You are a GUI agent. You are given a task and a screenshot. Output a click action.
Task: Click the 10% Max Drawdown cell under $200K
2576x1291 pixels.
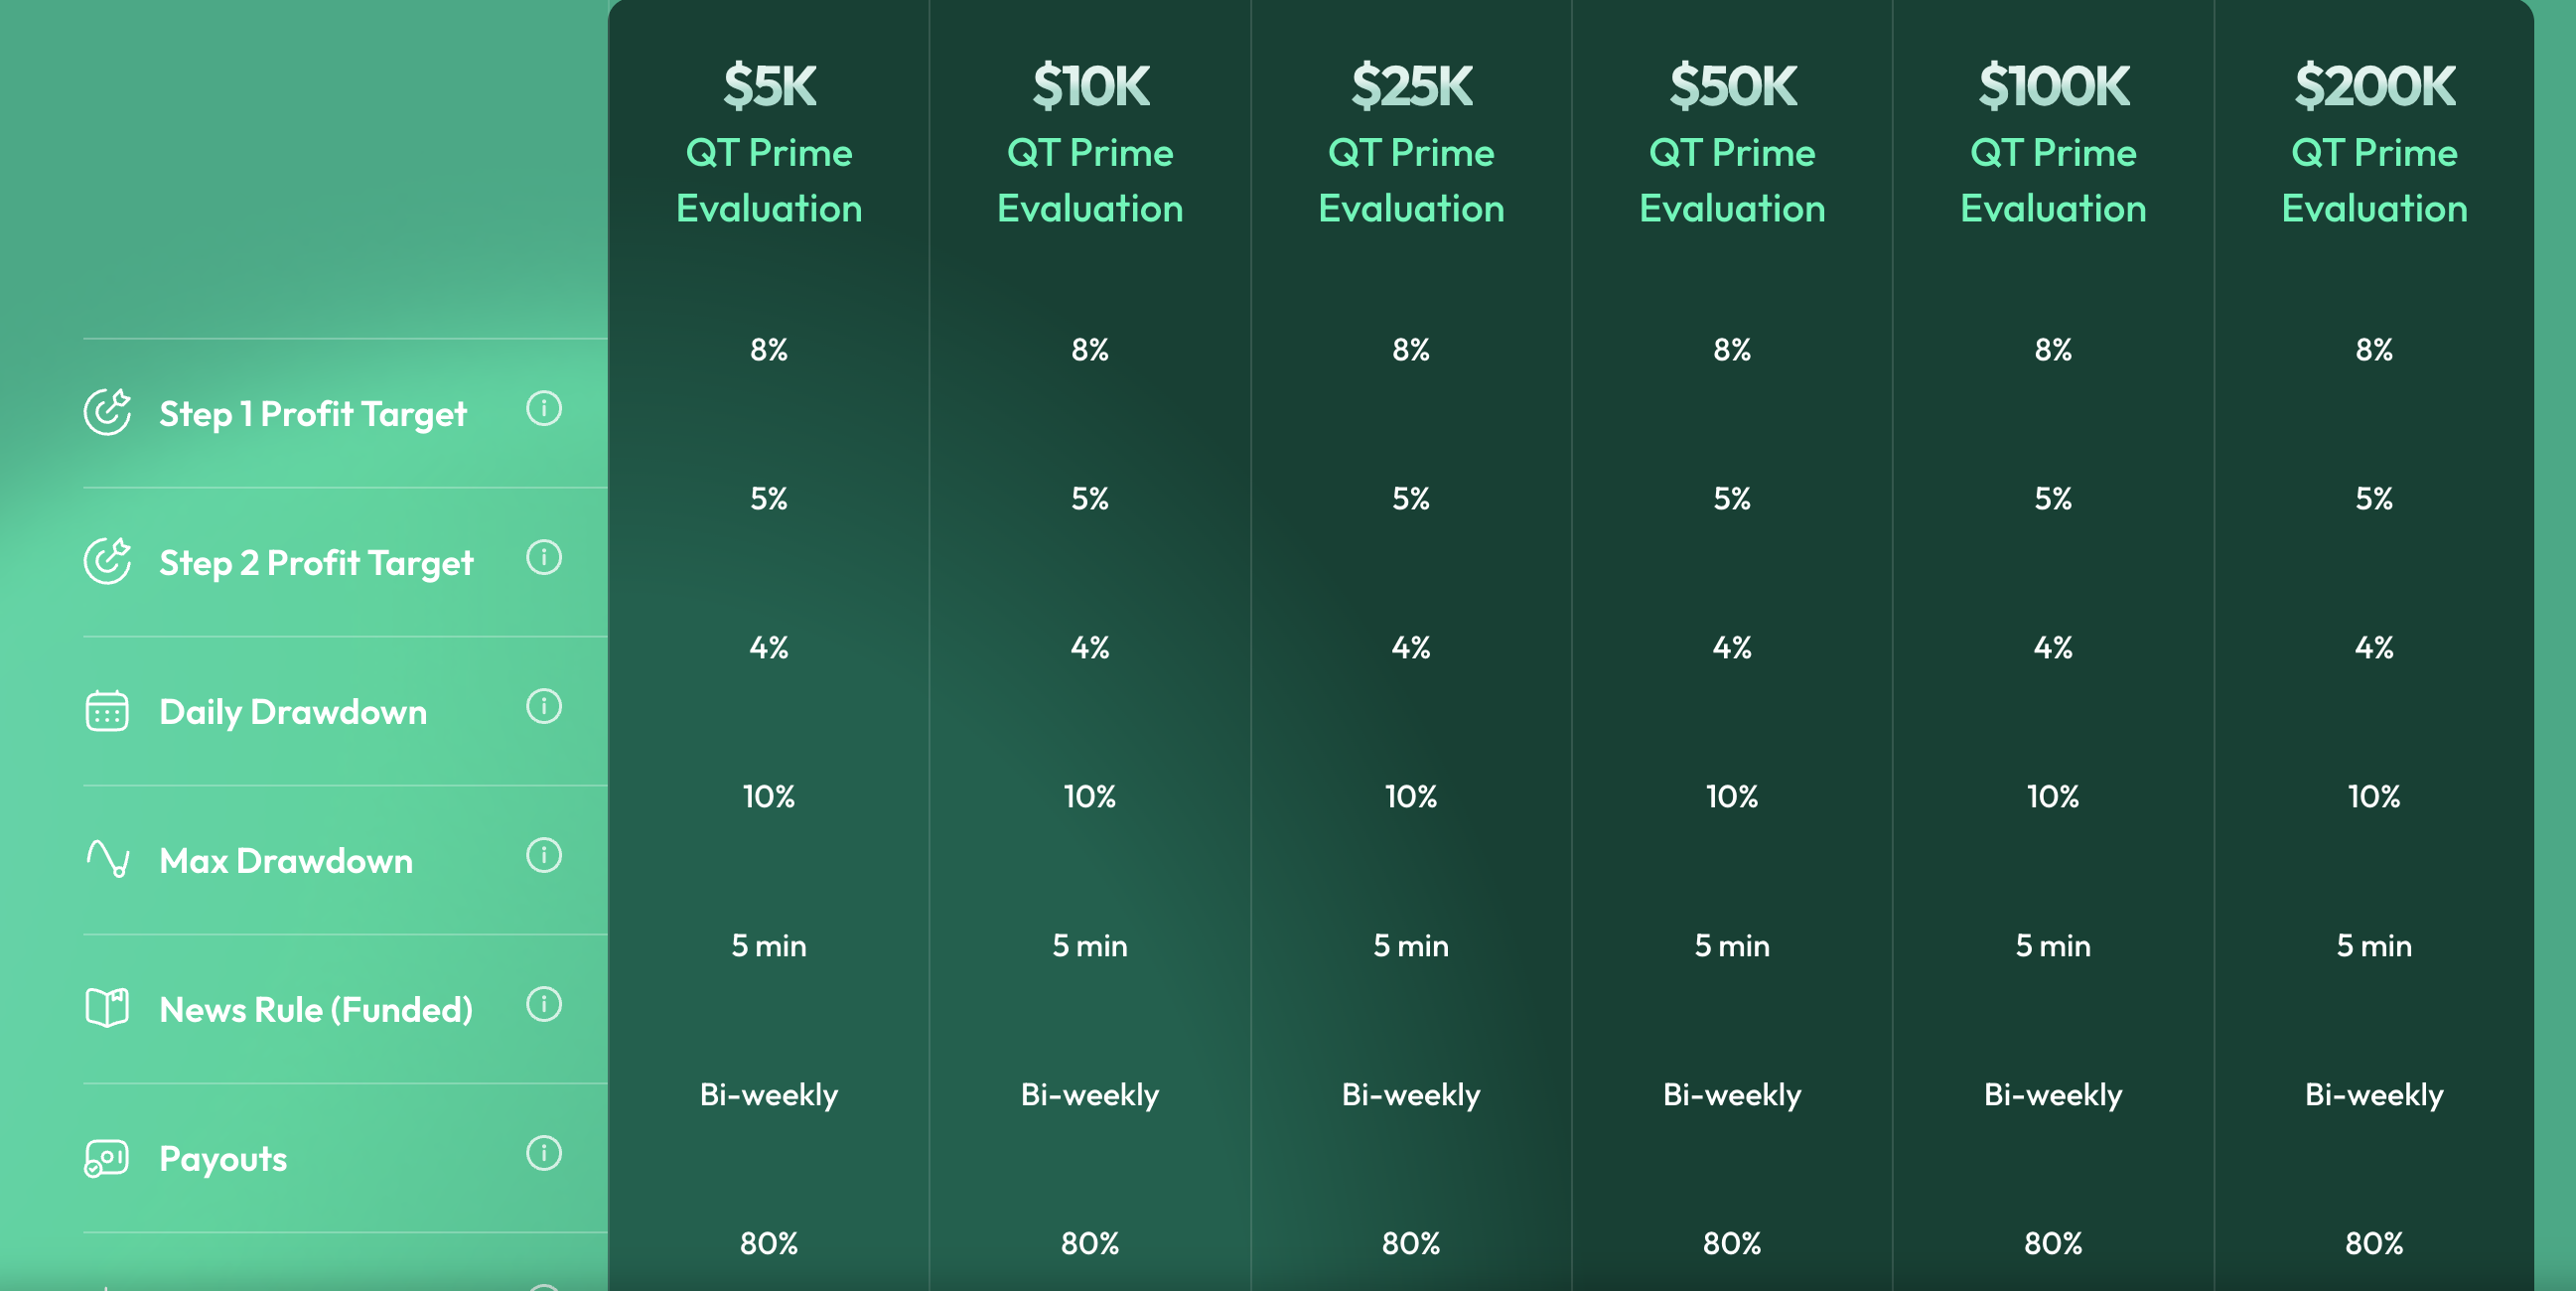click(2372, 796)
